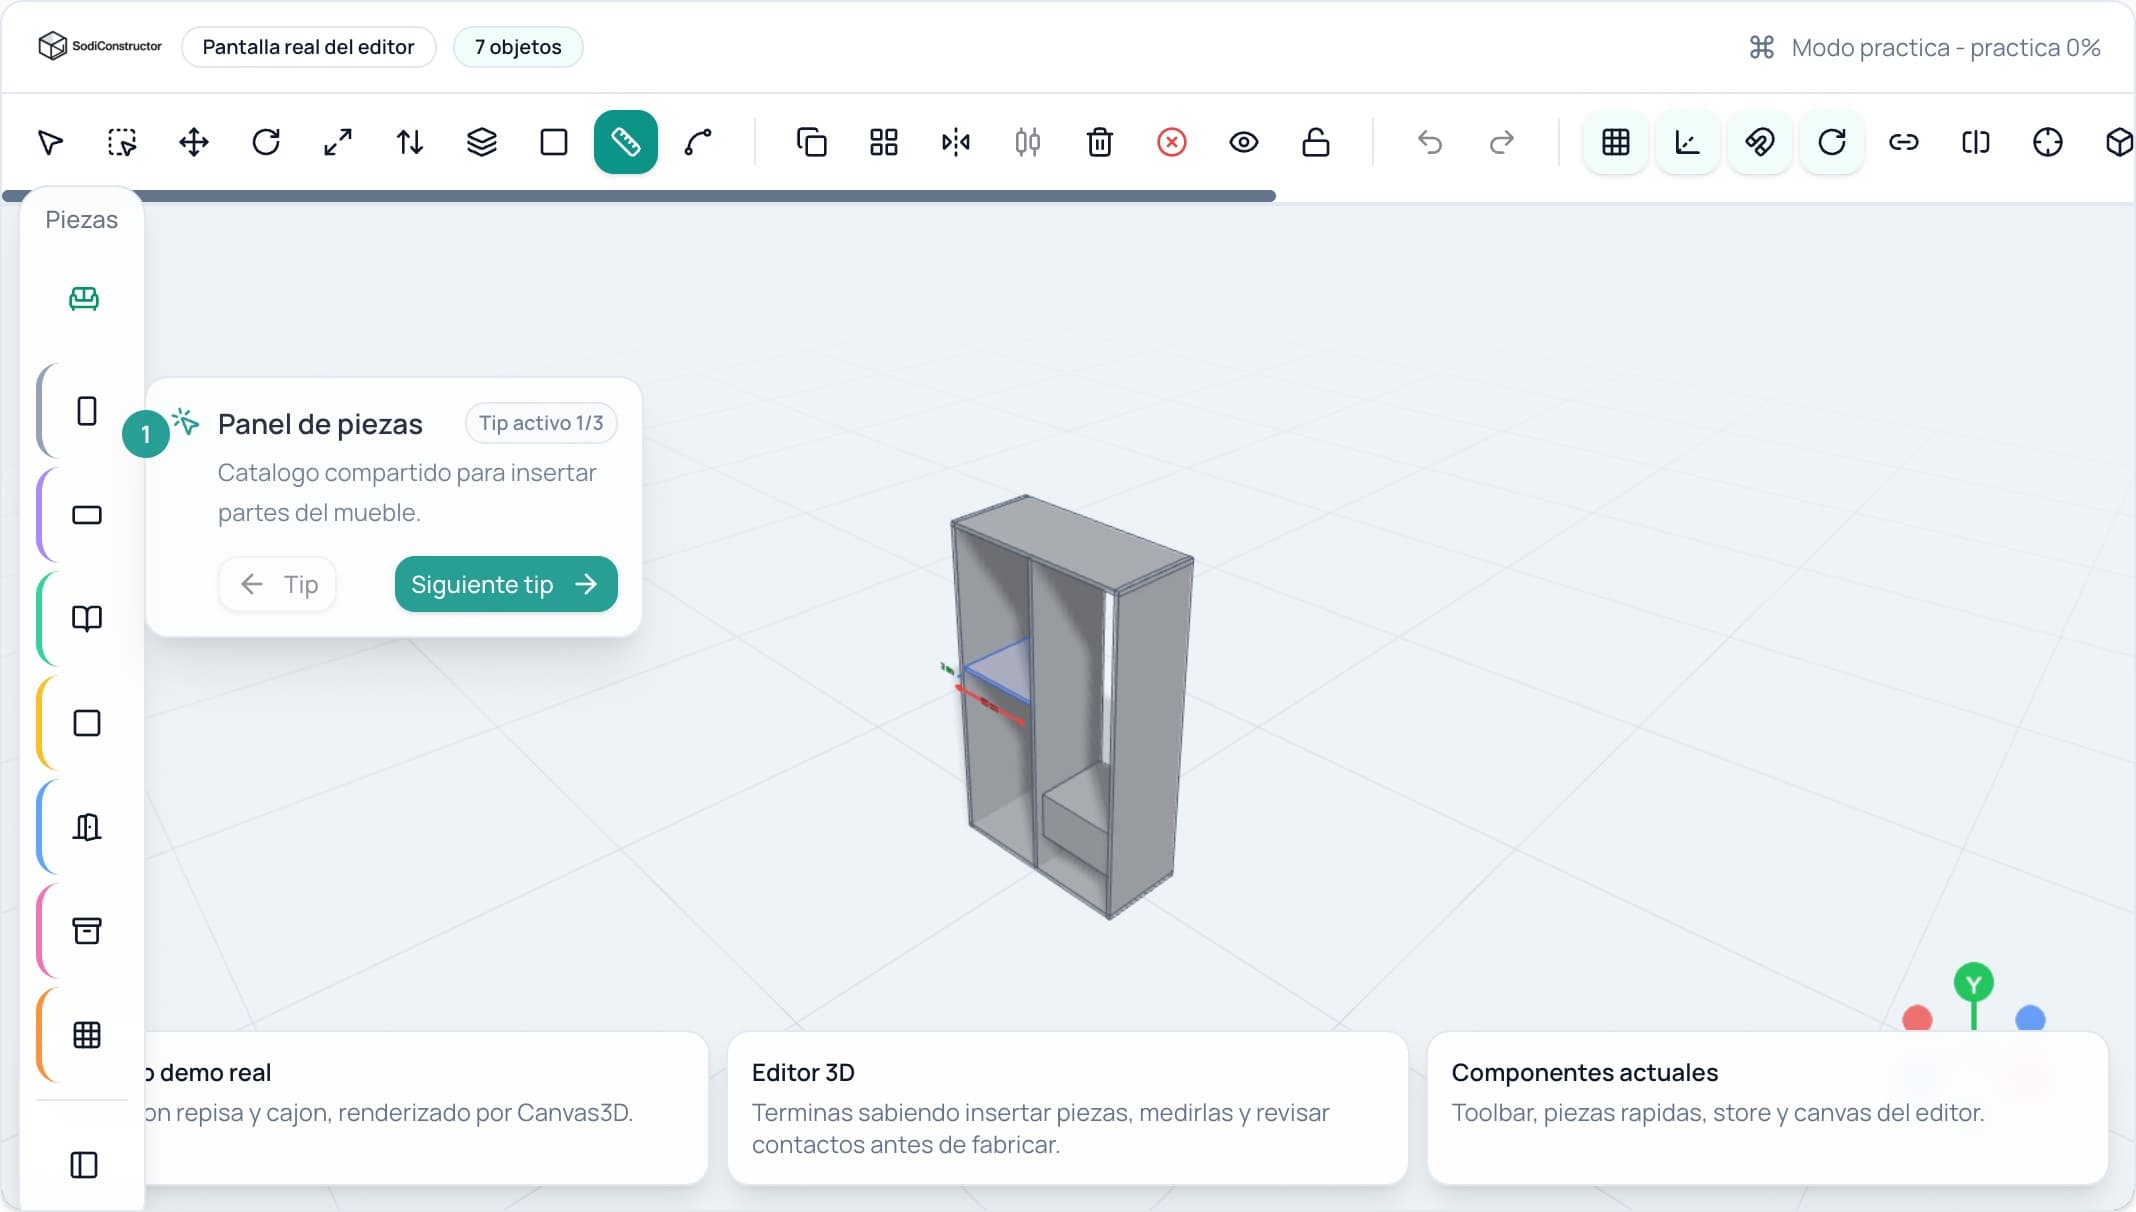Click the Editor 3D card
This screenshot has height=1212, width=2136.
coord(1067,1108)
